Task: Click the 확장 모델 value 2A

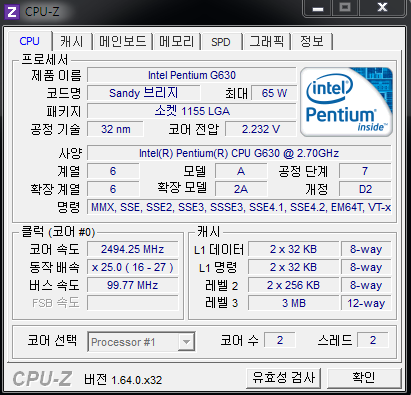Action: click(x=241, y=189)
